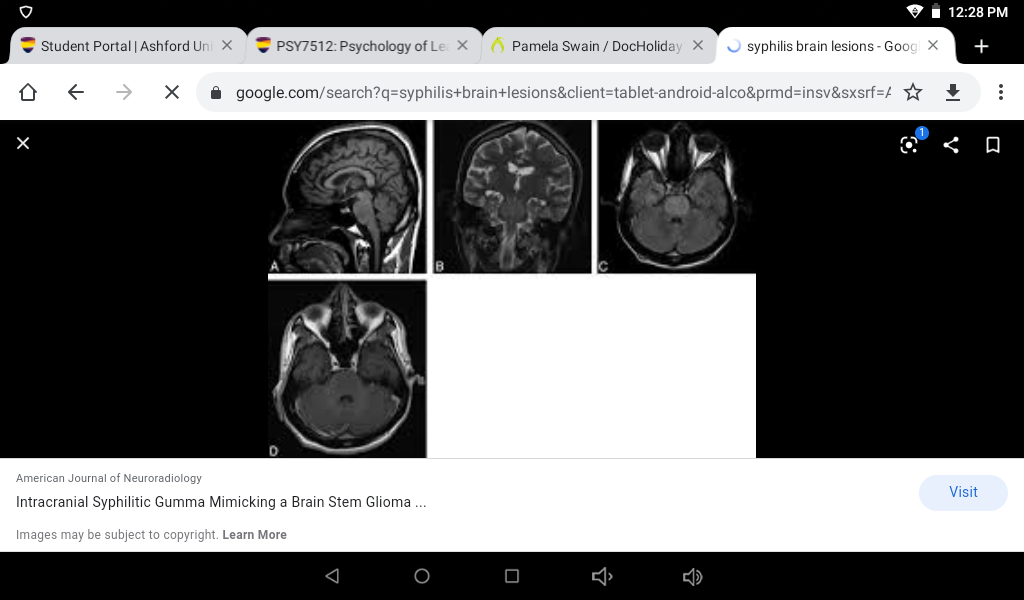Screen dimensions: 1024x600
Task: Bookmark this page with the star
Action: [913, 92]
